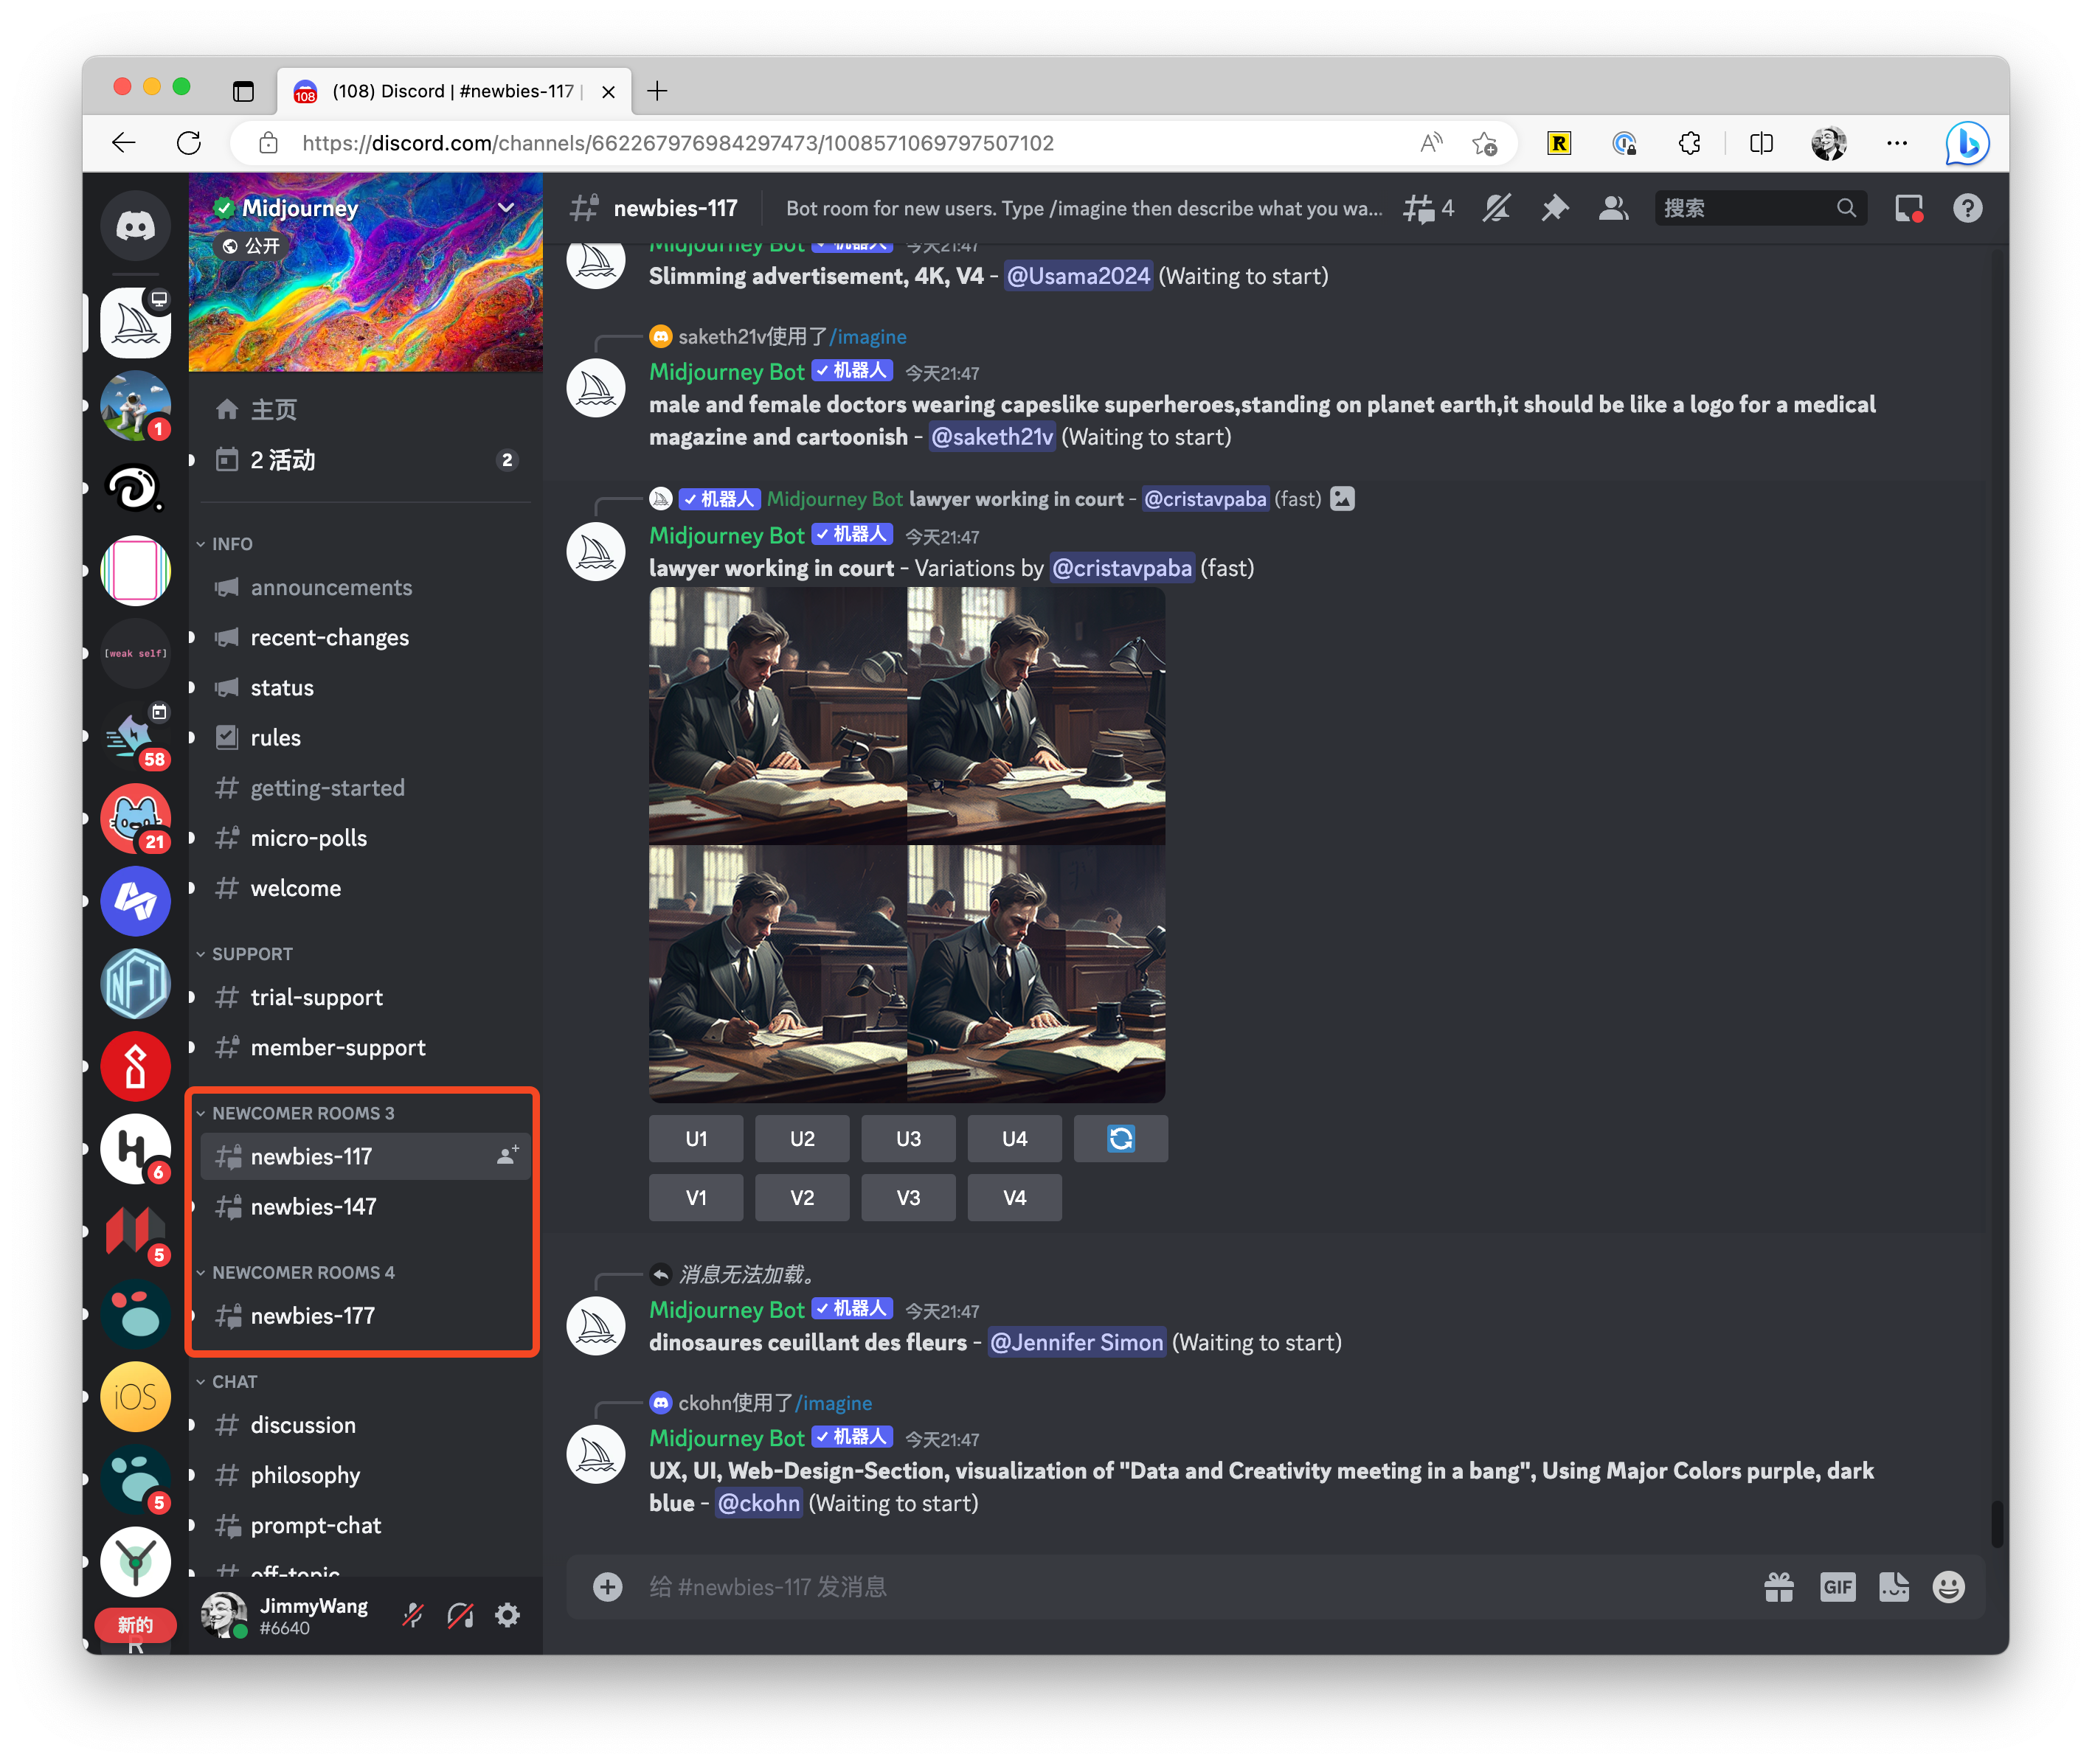The image size is (2092, 1764).
Task: Toggle the deafen icon in user settings bar
Action: pyautogui.click(x=463, y=1614)
